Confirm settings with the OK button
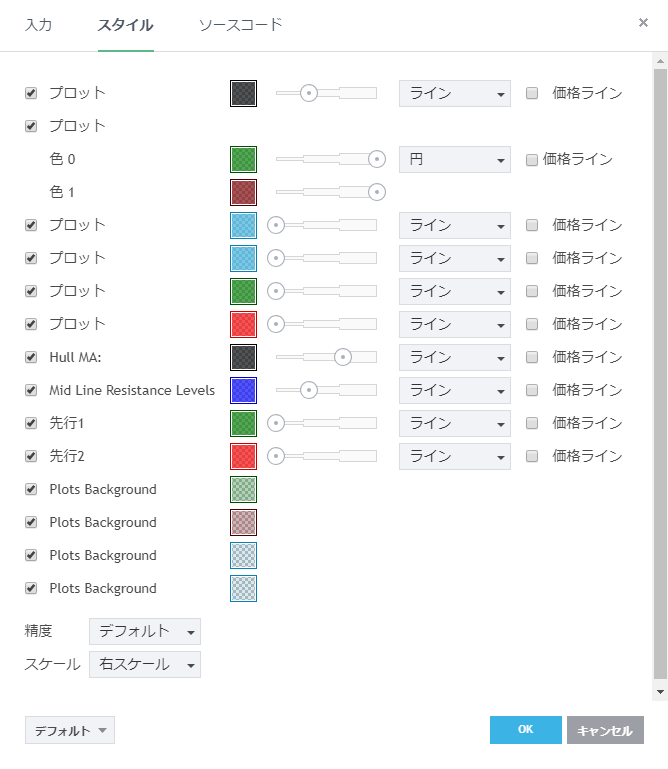The image size is (668, 769). 525,730
